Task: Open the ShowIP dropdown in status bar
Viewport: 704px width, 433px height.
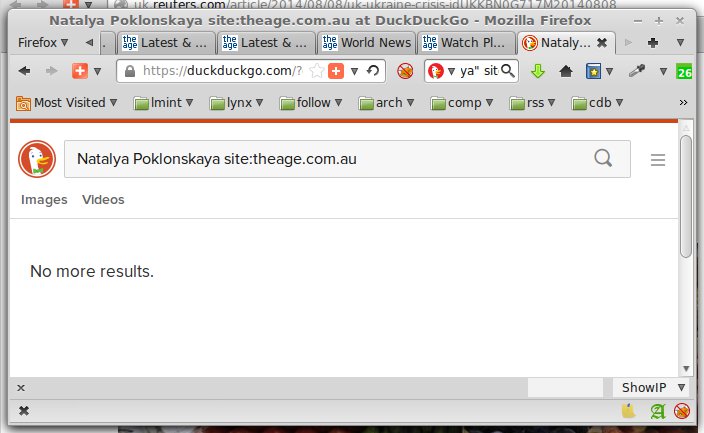Action: [650, 387]
